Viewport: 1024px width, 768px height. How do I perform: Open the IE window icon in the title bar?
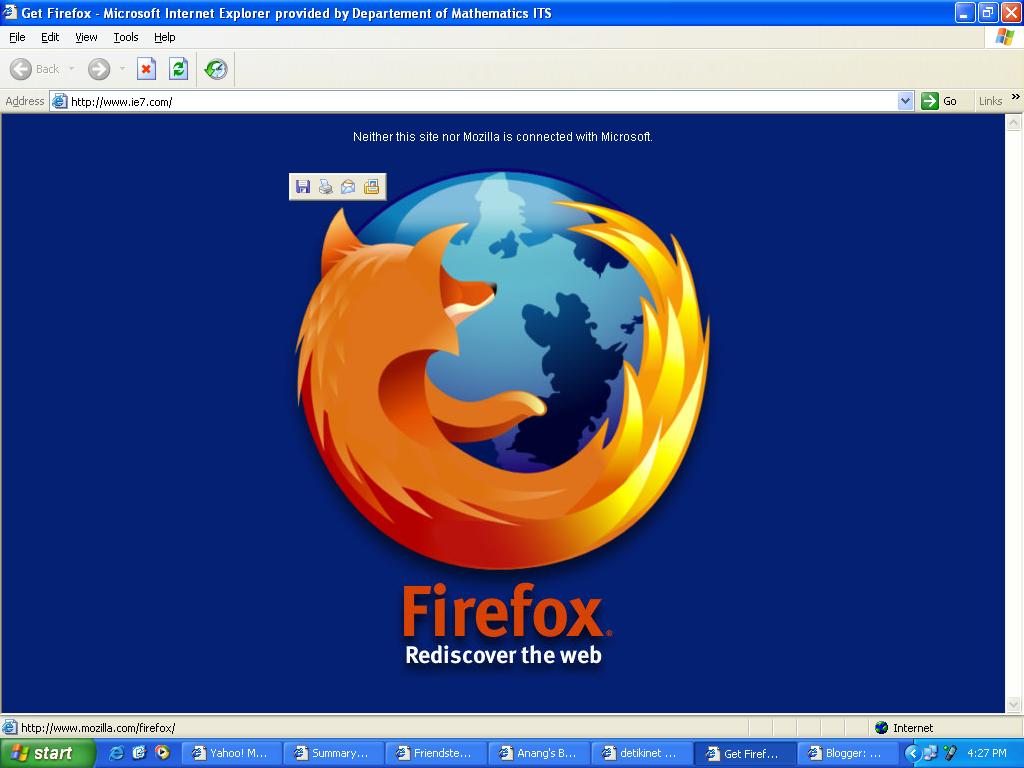(10, 12)
